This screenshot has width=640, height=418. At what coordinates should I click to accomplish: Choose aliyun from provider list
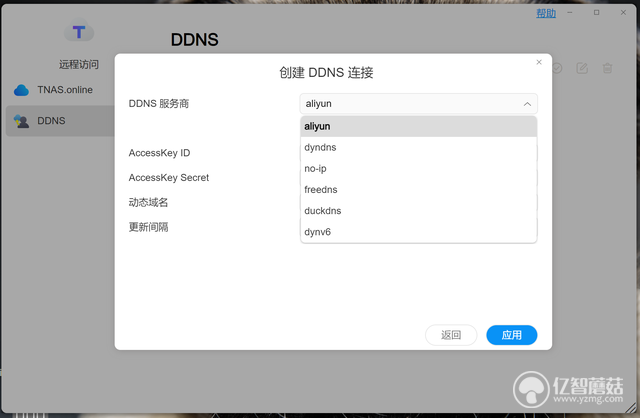coord(418,126)
